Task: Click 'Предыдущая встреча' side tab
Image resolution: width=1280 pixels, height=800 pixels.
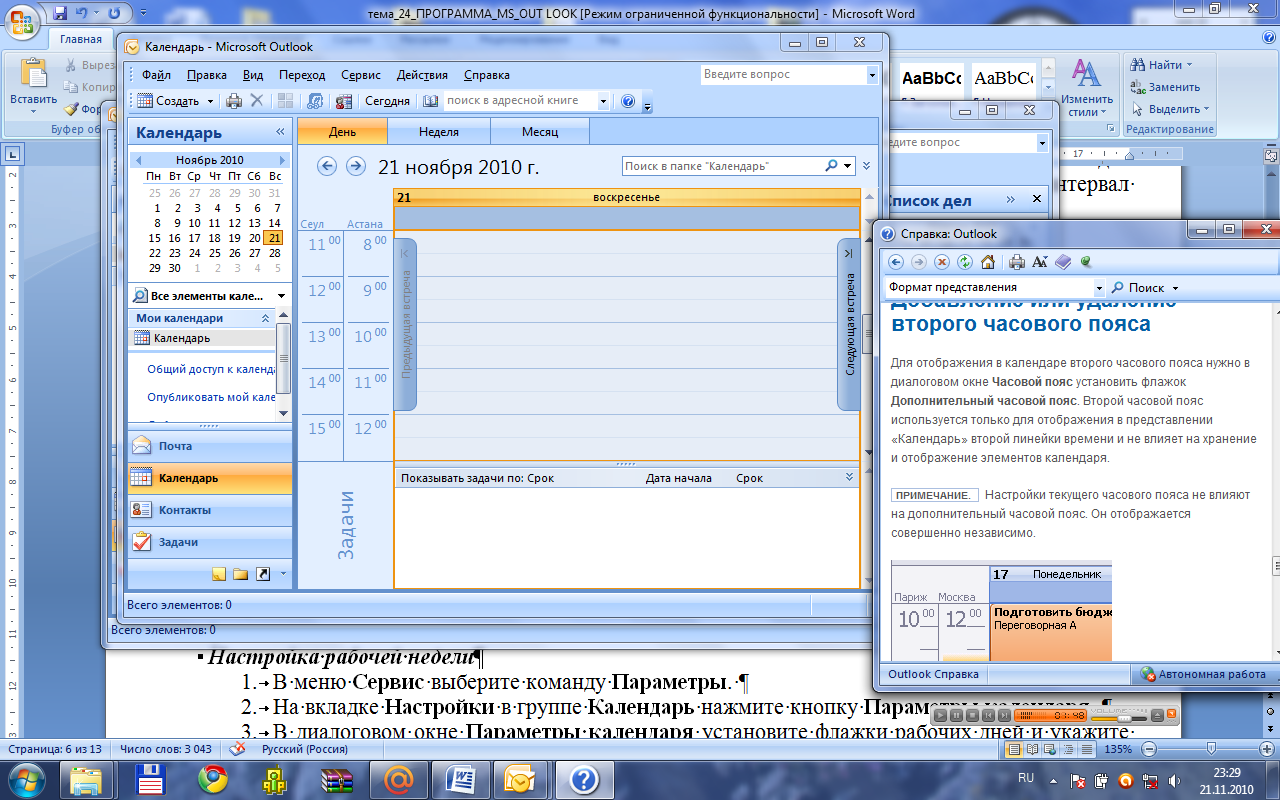Action: click(406, 324)
